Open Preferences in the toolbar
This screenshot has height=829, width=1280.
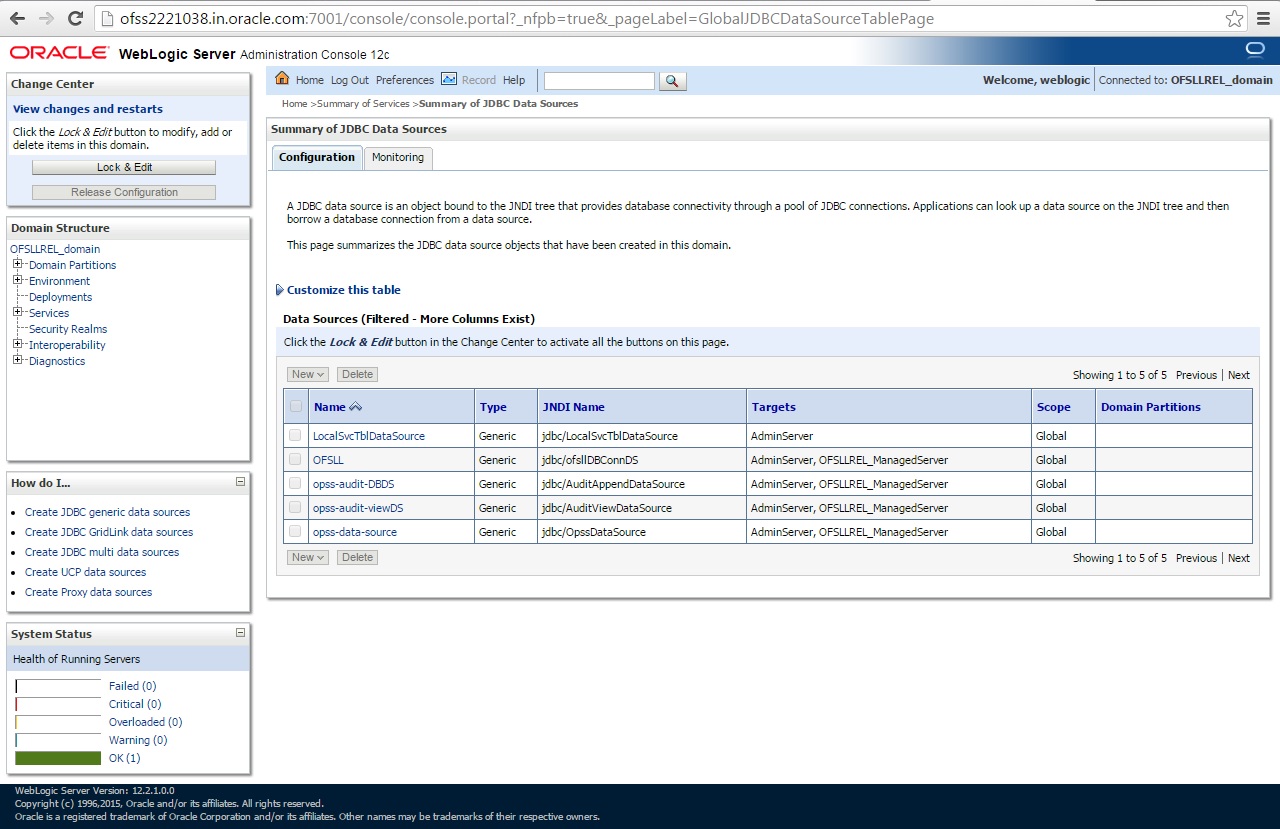point(405,80)
